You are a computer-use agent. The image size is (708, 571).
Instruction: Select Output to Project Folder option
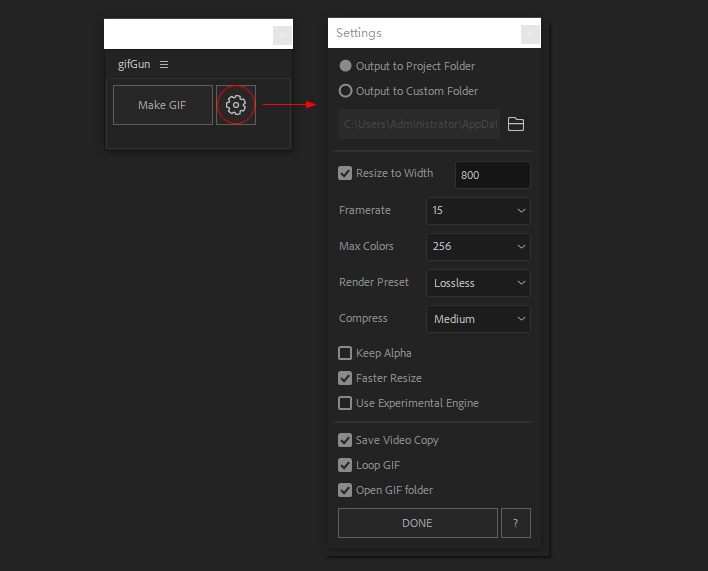[x=346, y=66]
